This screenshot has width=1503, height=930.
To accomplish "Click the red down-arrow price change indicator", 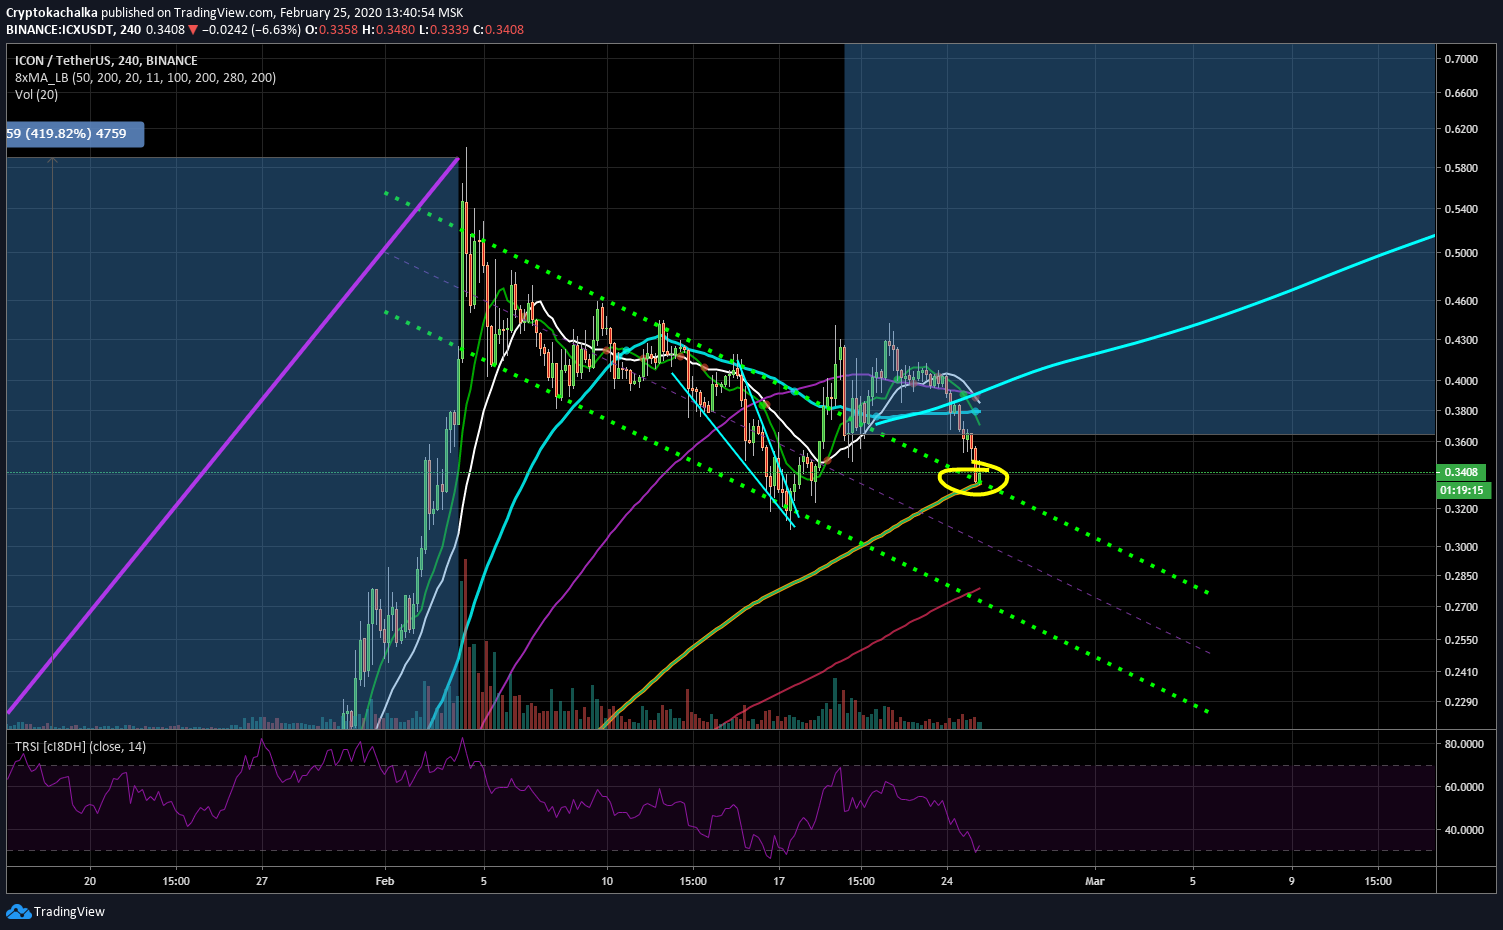I will coord(193,30).
